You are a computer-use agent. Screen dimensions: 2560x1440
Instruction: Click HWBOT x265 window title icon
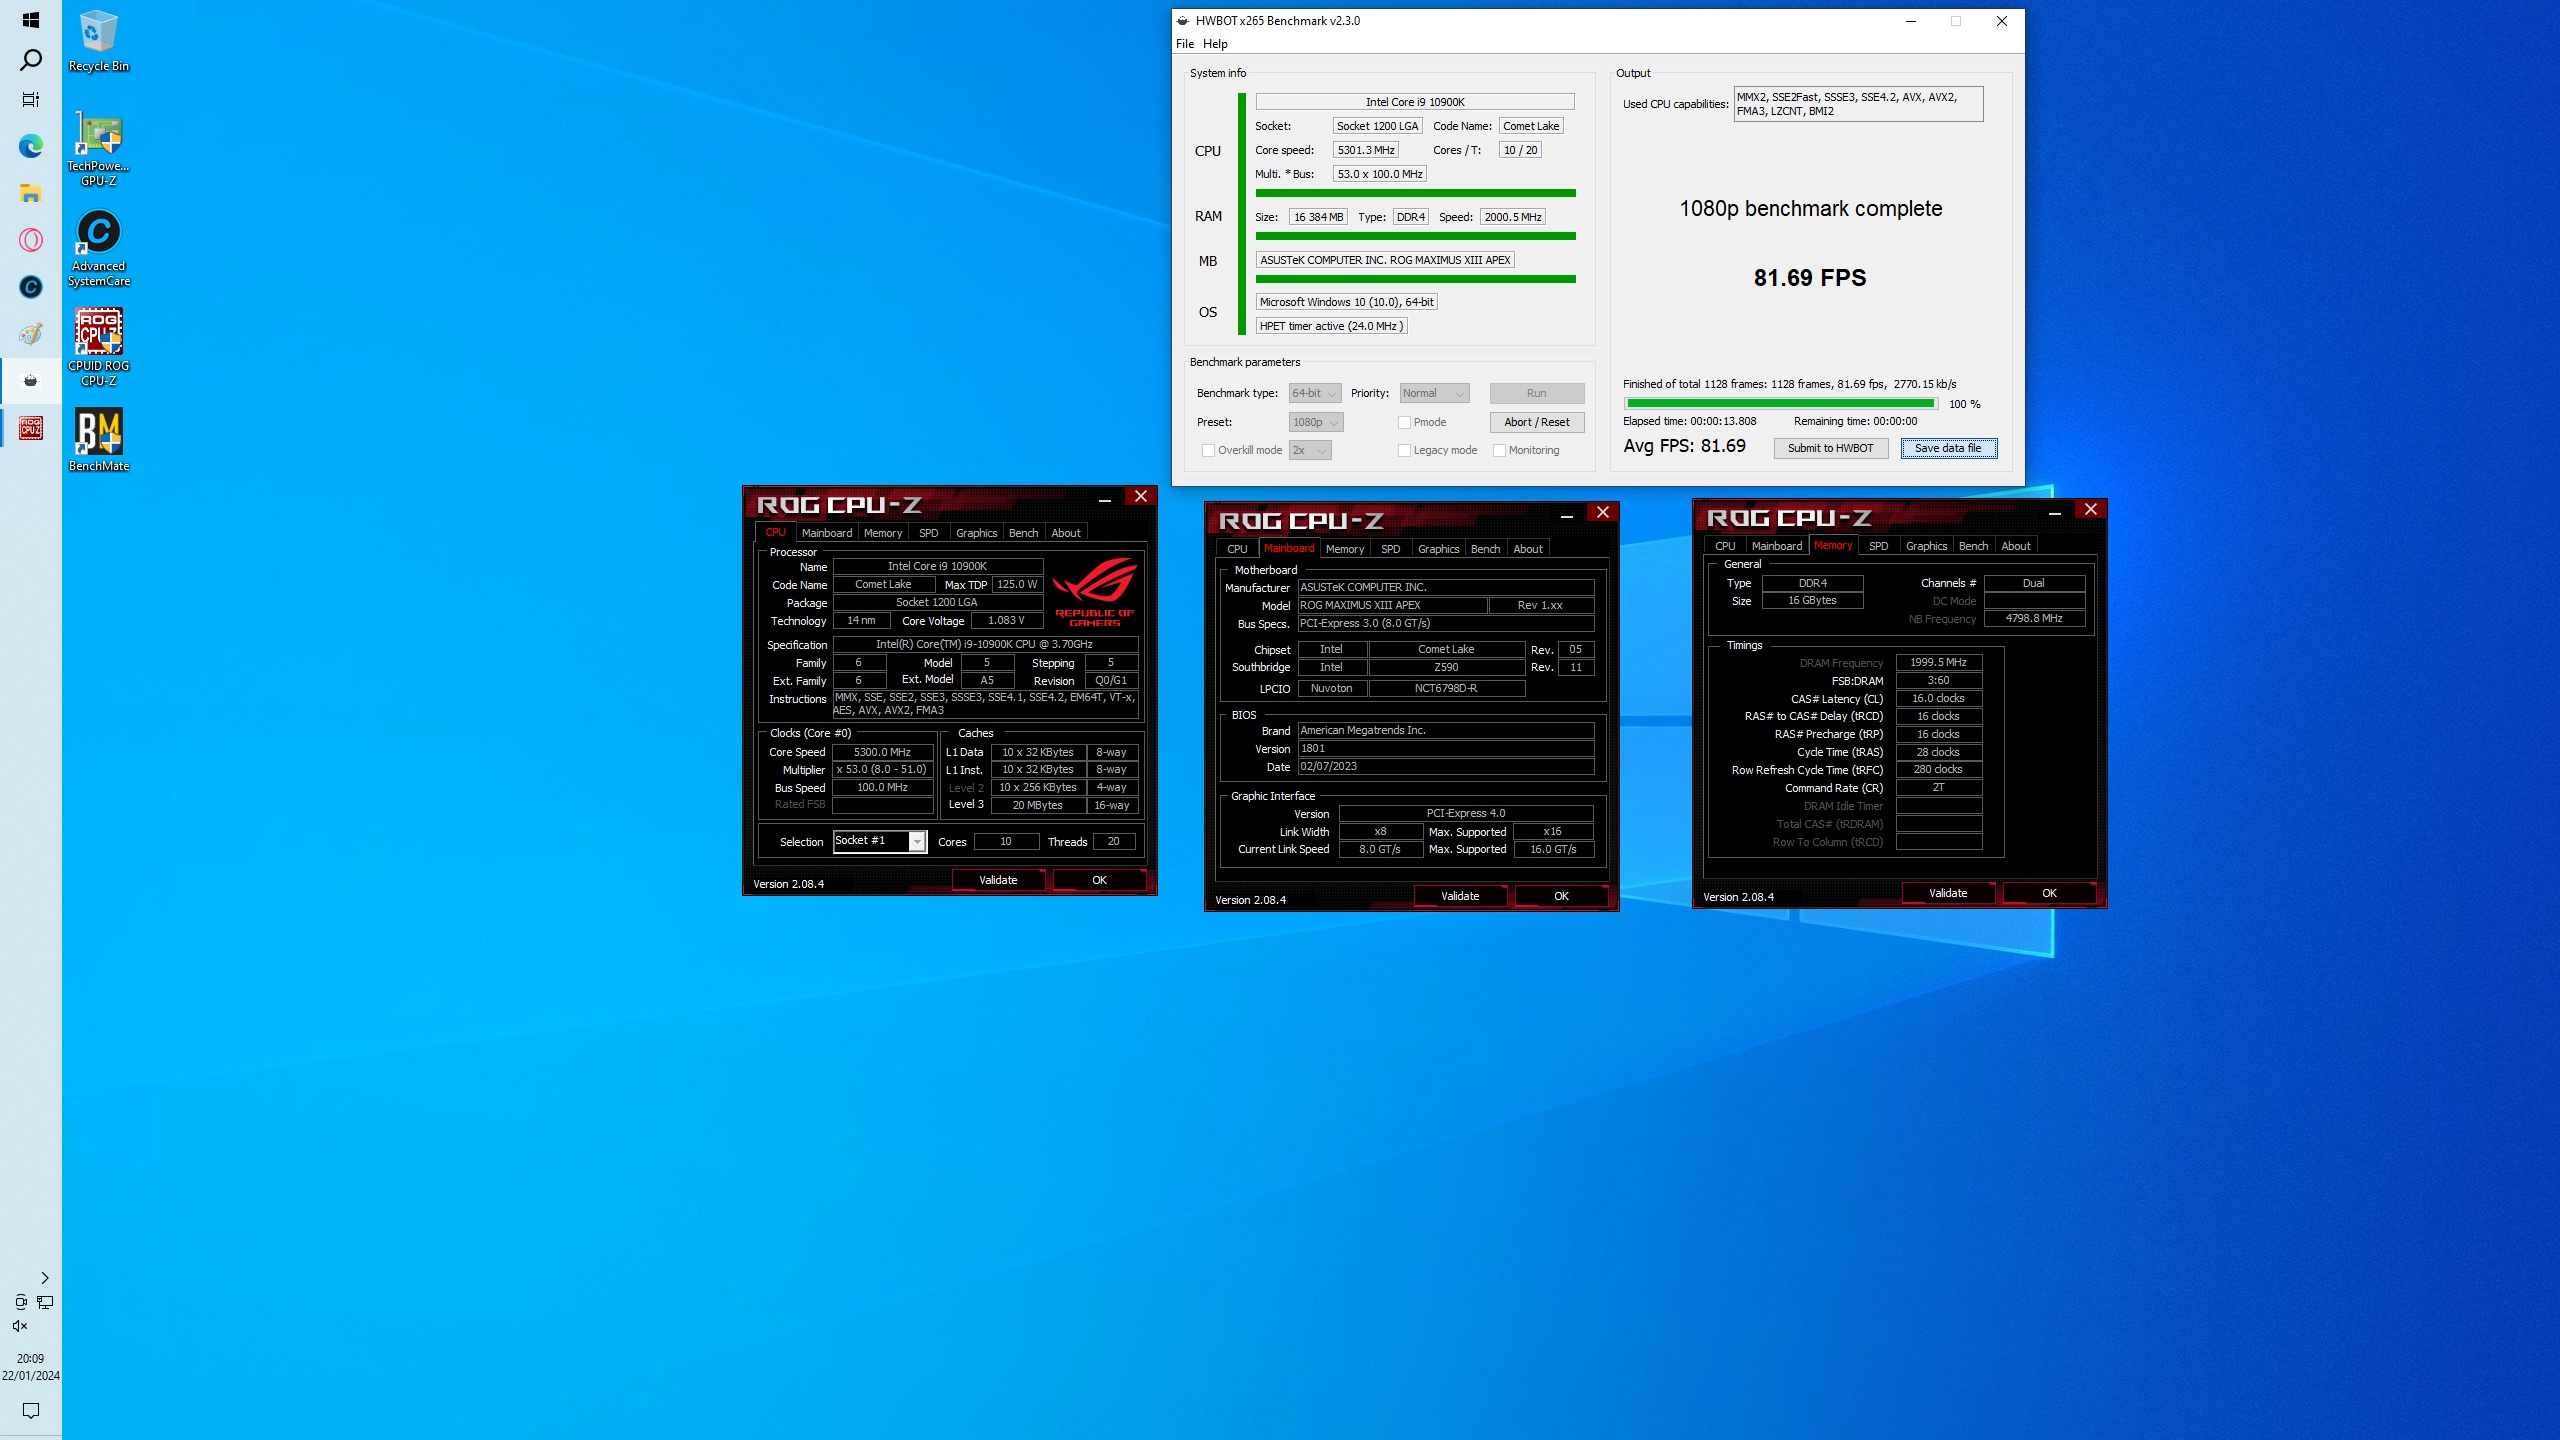pos(1183,21)
